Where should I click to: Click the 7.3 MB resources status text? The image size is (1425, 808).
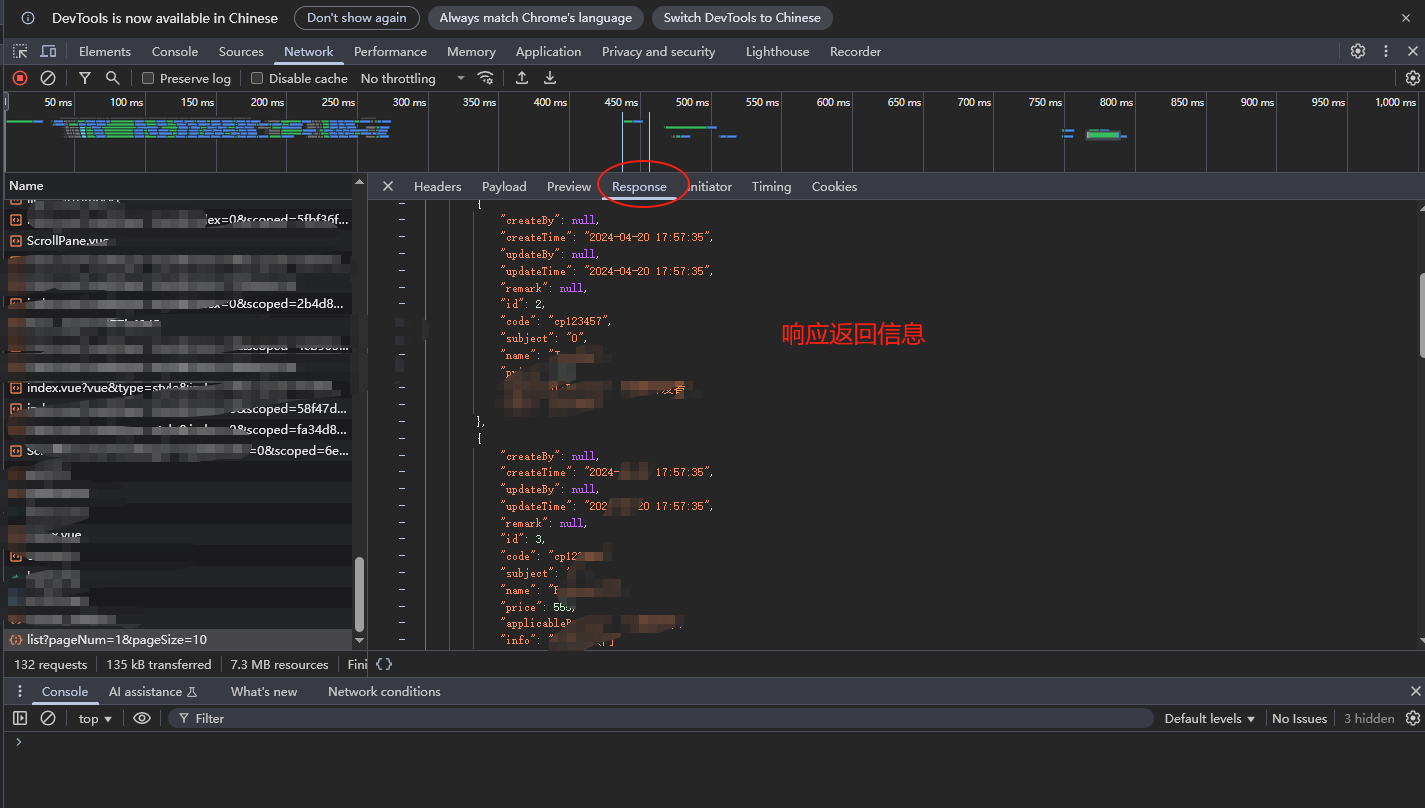(279, 664)
